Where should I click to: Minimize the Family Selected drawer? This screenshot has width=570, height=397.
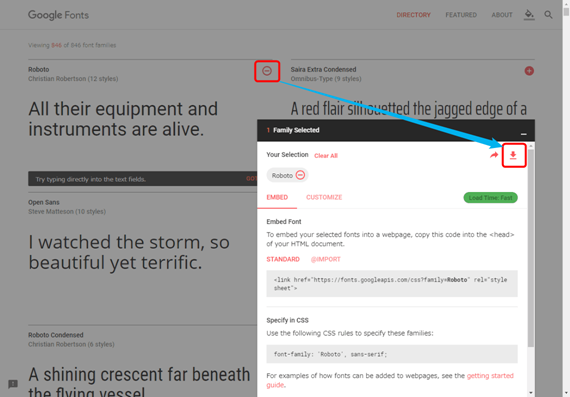click(x=523, y=134)
